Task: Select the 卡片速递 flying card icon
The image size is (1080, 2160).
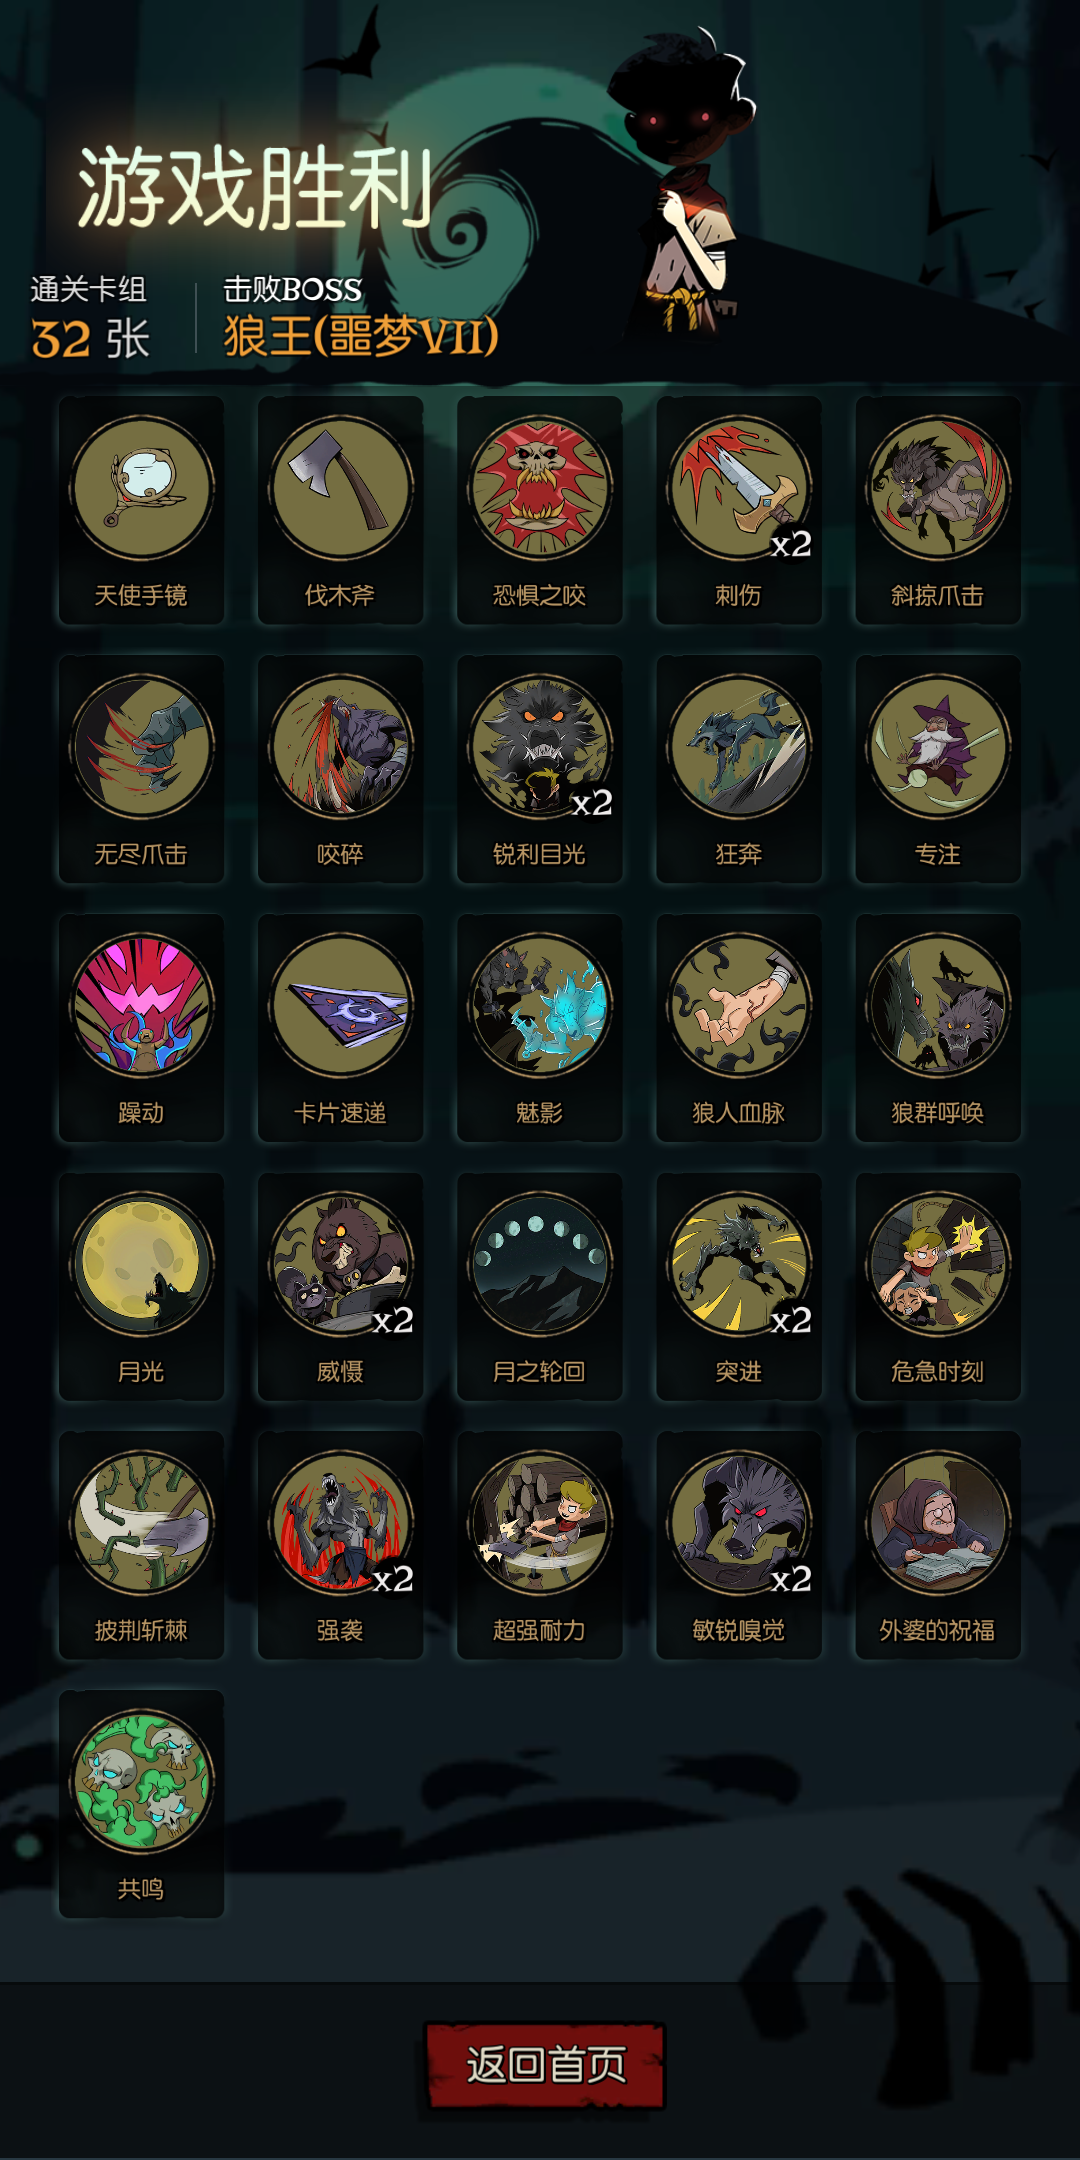Action: click(x=340, y=1027)
